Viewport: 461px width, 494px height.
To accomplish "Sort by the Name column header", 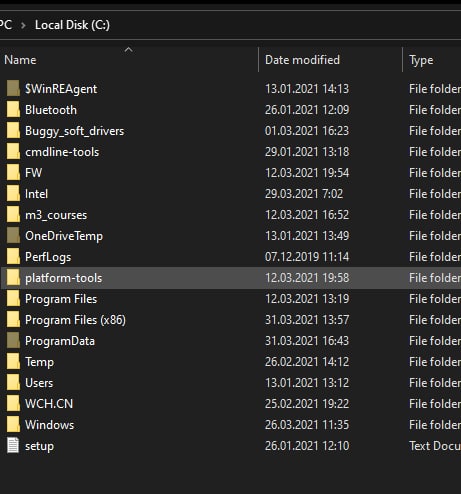I will (20, 60).
